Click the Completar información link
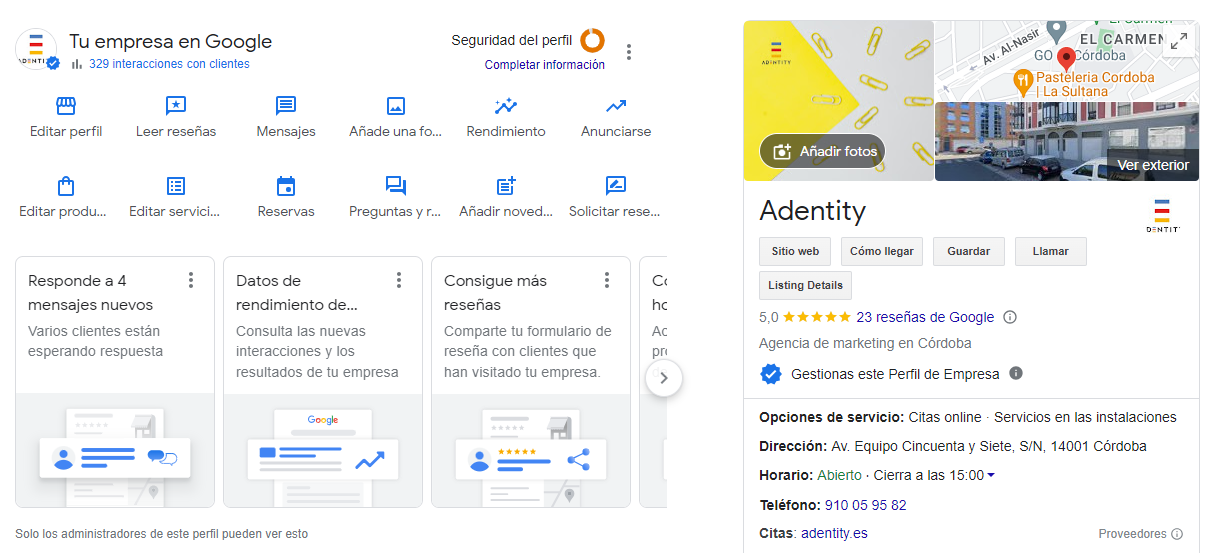1212x553 pixels. point(544,65)
